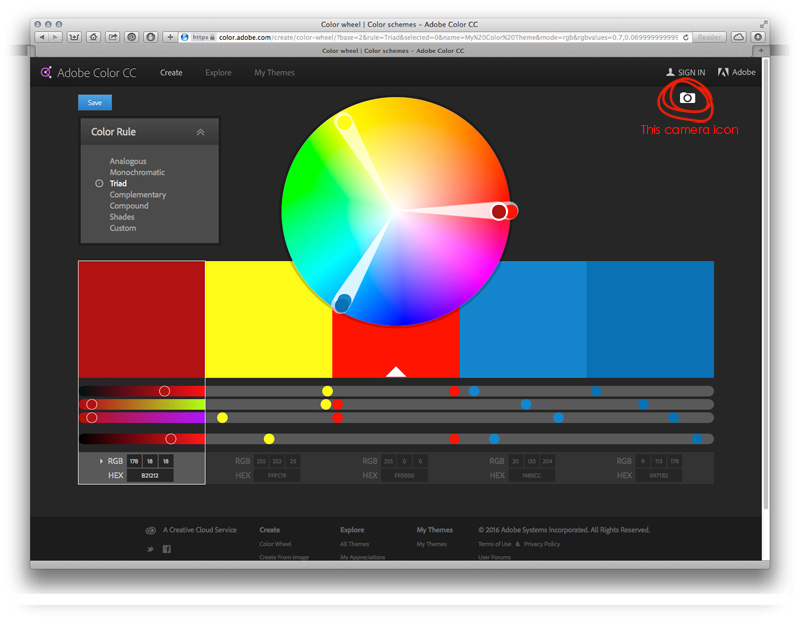Image resolution: width=800 pixels, height=622 pixels.
Task: Select the bright red base color swatch
Action: 395,352
